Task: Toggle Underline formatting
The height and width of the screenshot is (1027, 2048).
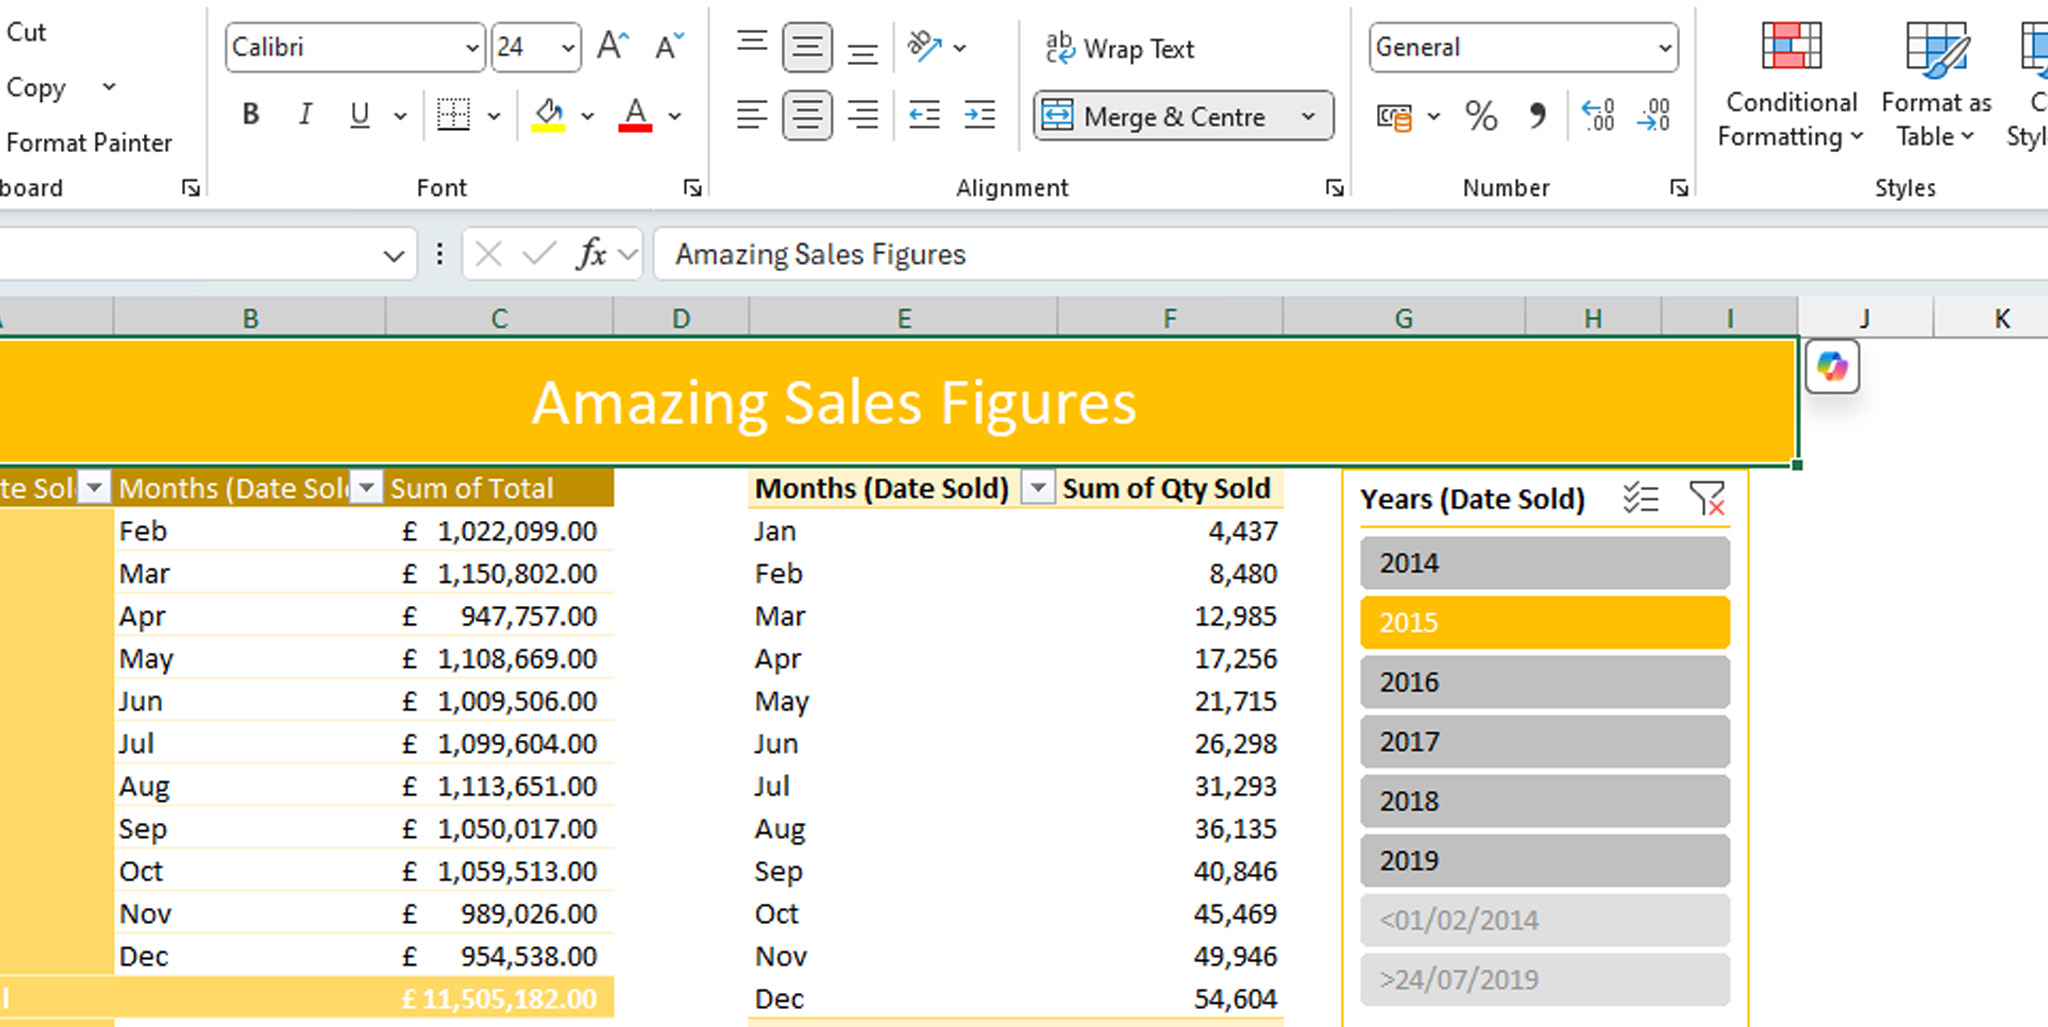Action: click(x=358, y=114)
